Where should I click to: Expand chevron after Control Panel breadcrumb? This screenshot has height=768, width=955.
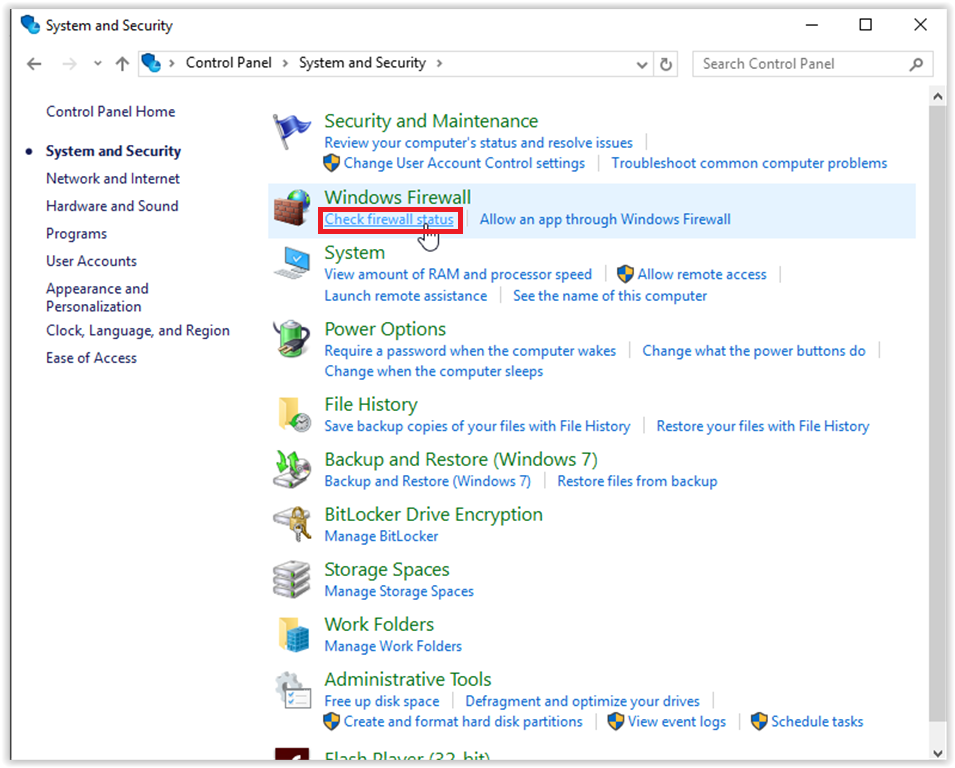point(285,63)
